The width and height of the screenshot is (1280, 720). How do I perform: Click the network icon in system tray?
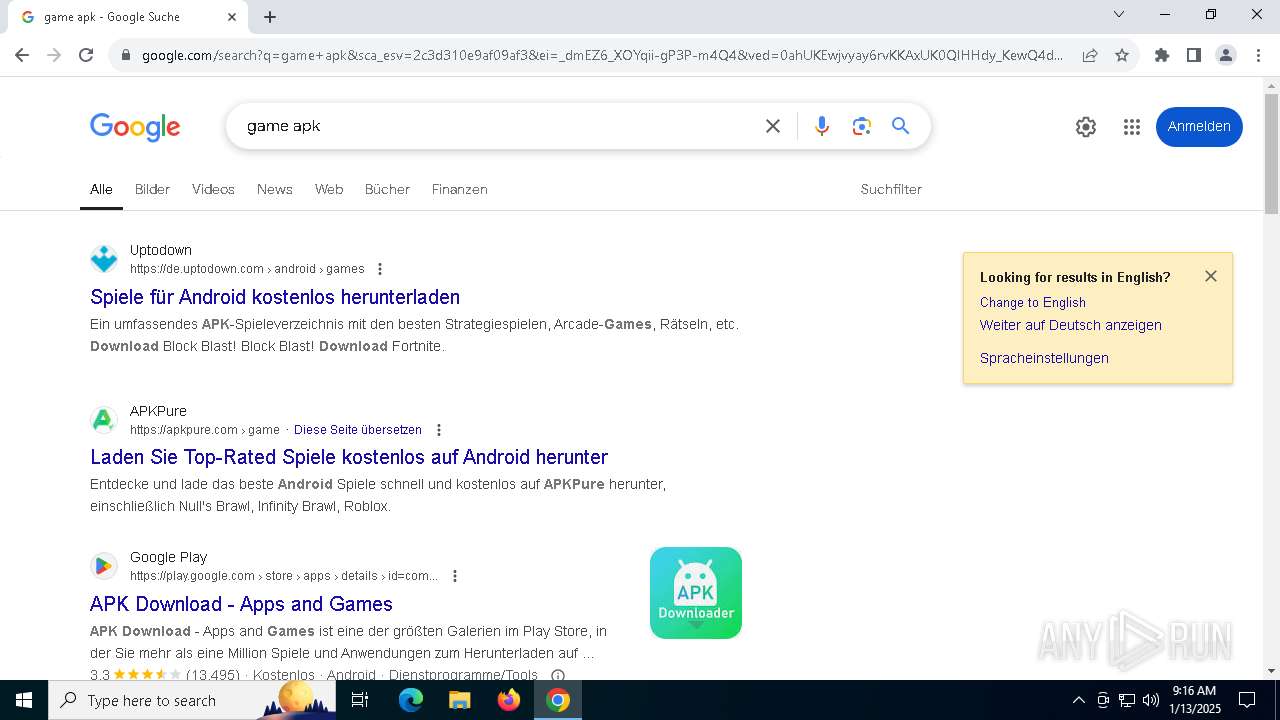tap(1127, 700)
